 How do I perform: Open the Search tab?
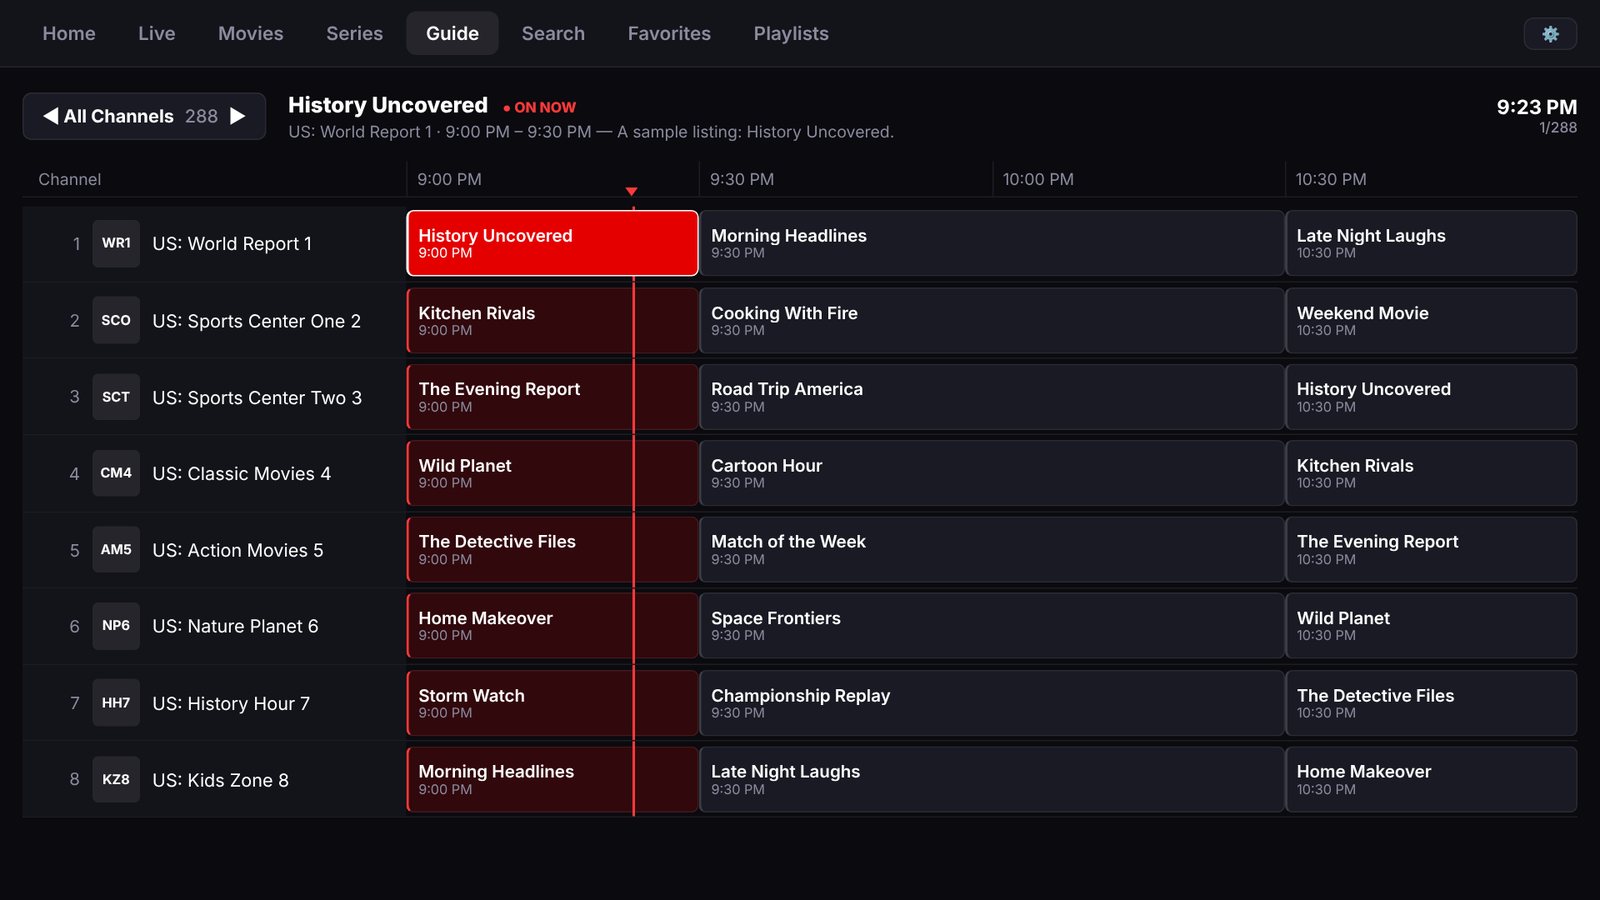(x=553, y=34)
